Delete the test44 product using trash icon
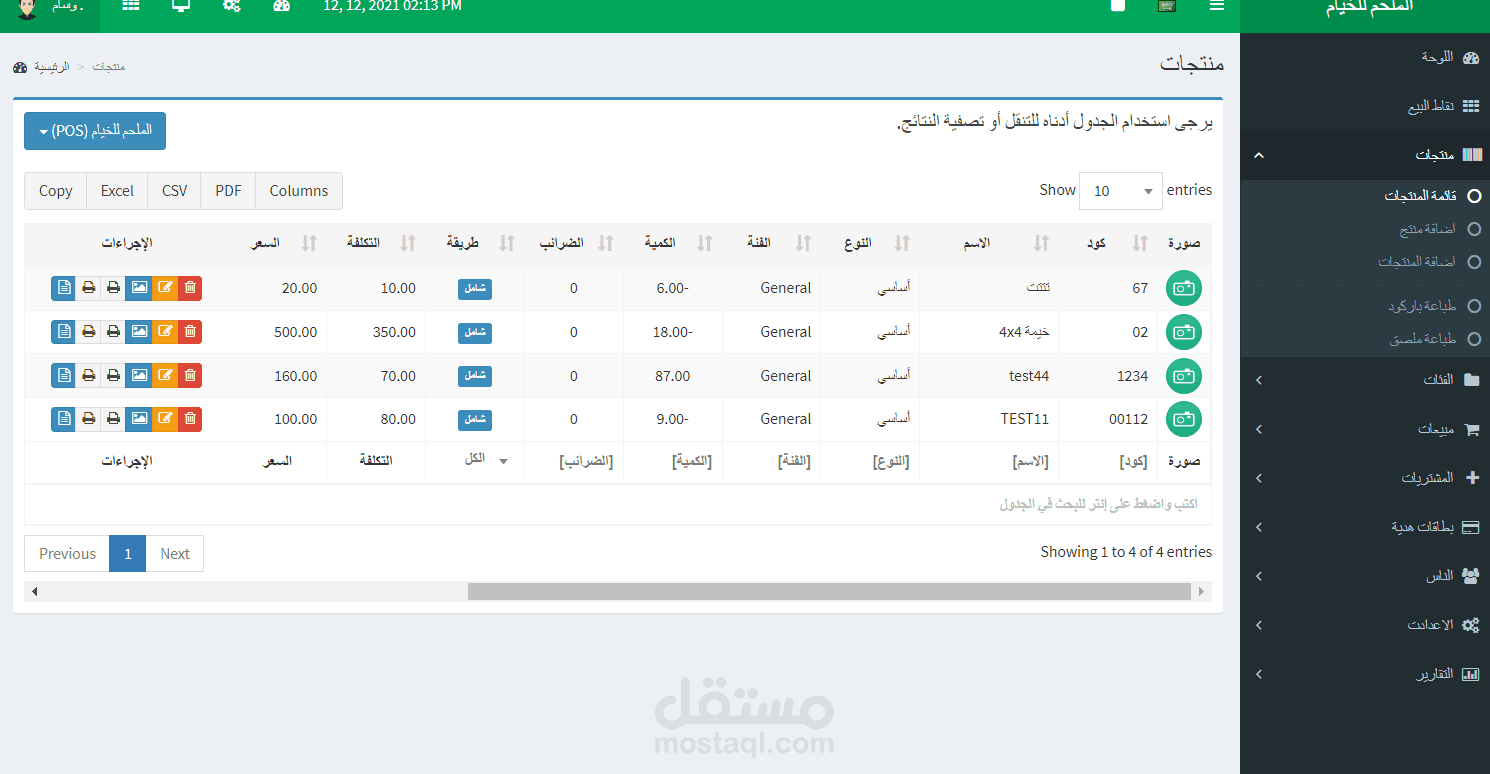The width and height of the screenshot is (1490, 774). coord(190,376)
